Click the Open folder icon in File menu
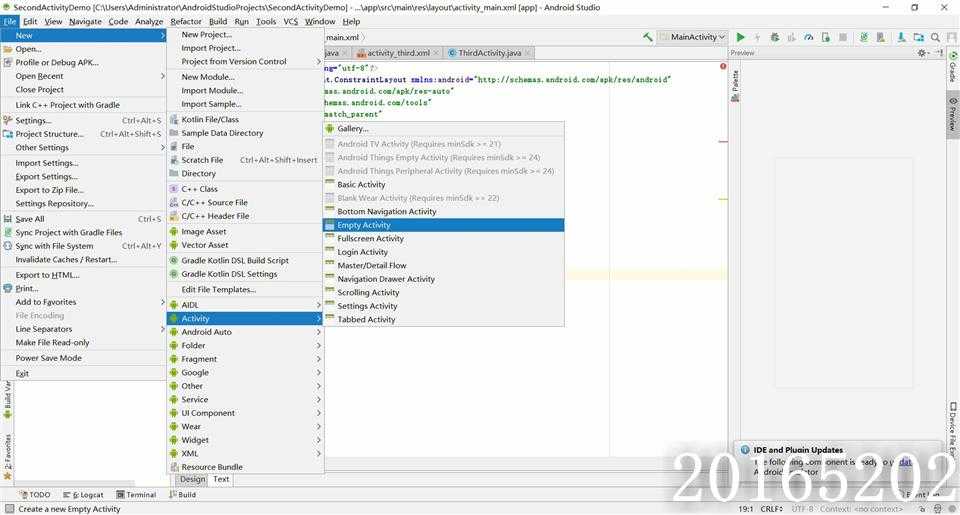The image size is (960, 515). (x=8, y=49)
